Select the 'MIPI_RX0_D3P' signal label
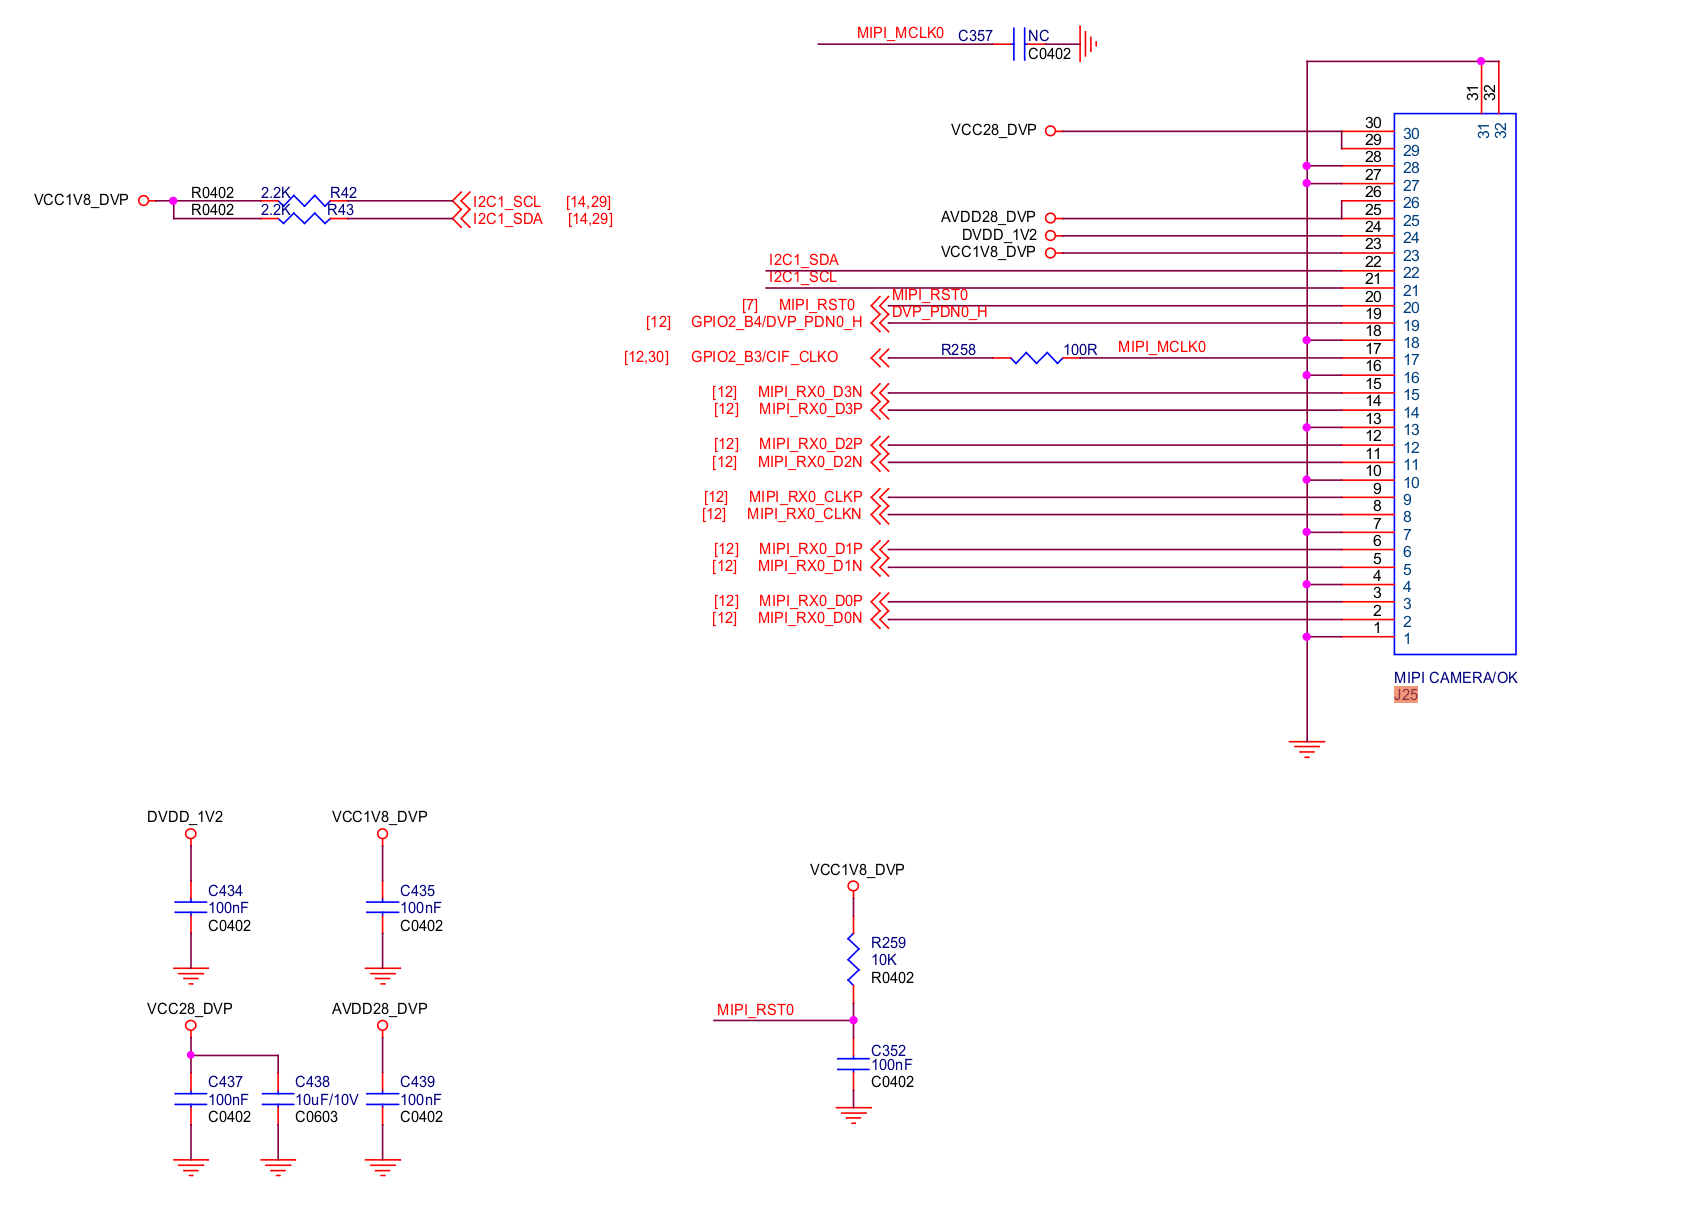 [810, 409]
